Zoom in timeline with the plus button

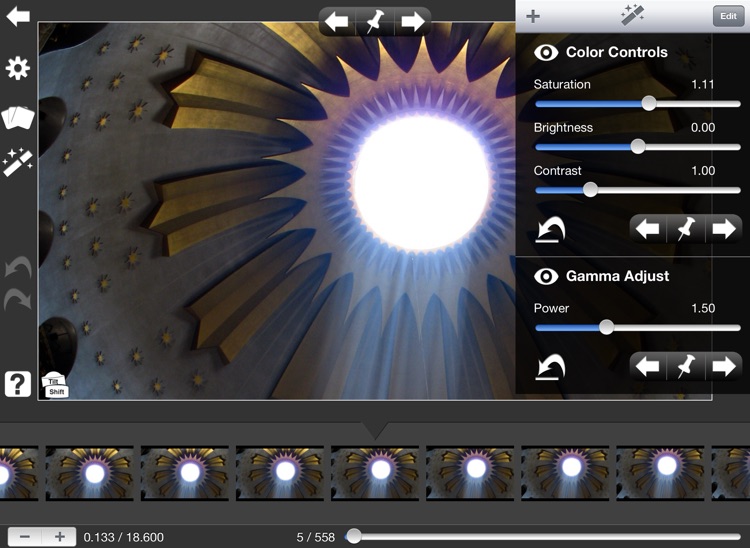59,537
